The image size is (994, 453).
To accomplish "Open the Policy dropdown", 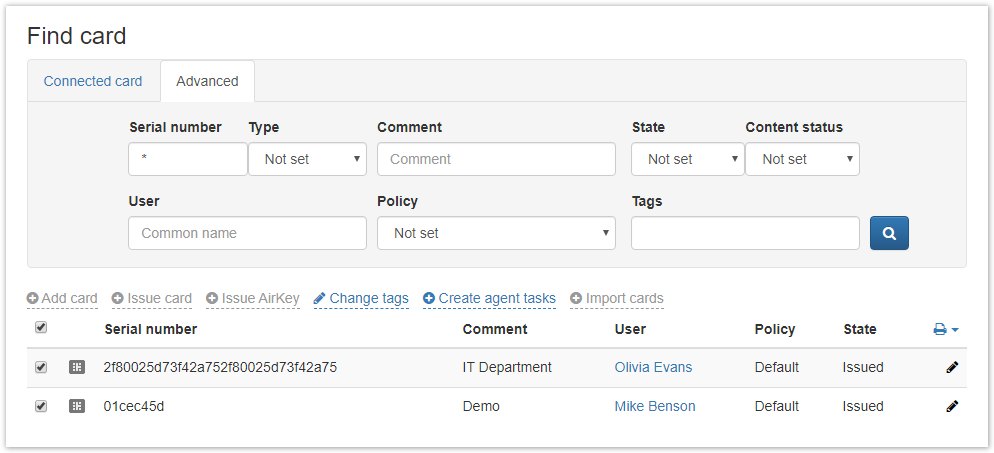I will click(495, 233).
